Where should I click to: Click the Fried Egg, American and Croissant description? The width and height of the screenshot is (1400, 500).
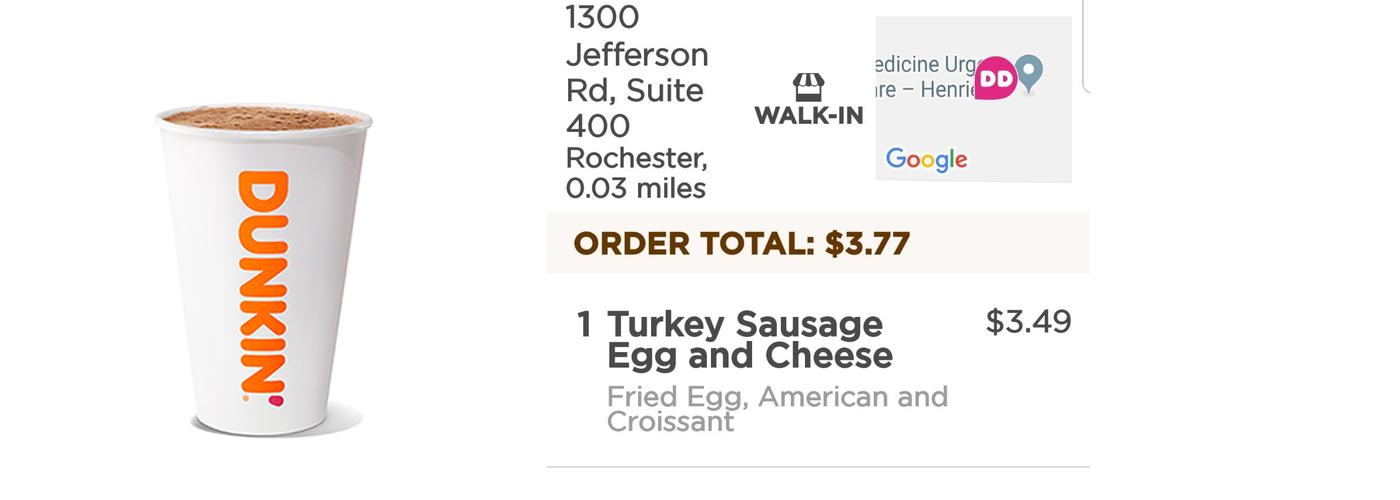coord(776,408)
